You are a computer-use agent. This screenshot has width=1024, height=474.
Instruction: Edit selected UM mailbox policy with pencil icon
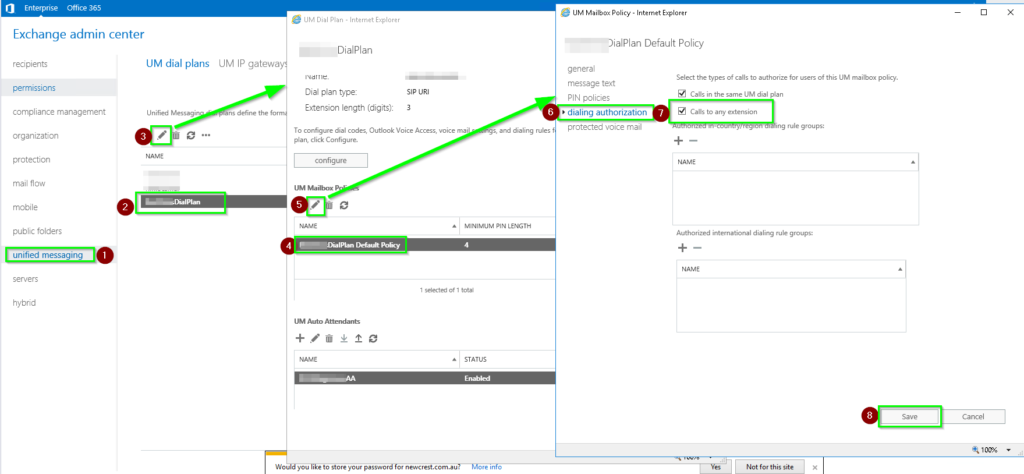(x=315, y=205)
